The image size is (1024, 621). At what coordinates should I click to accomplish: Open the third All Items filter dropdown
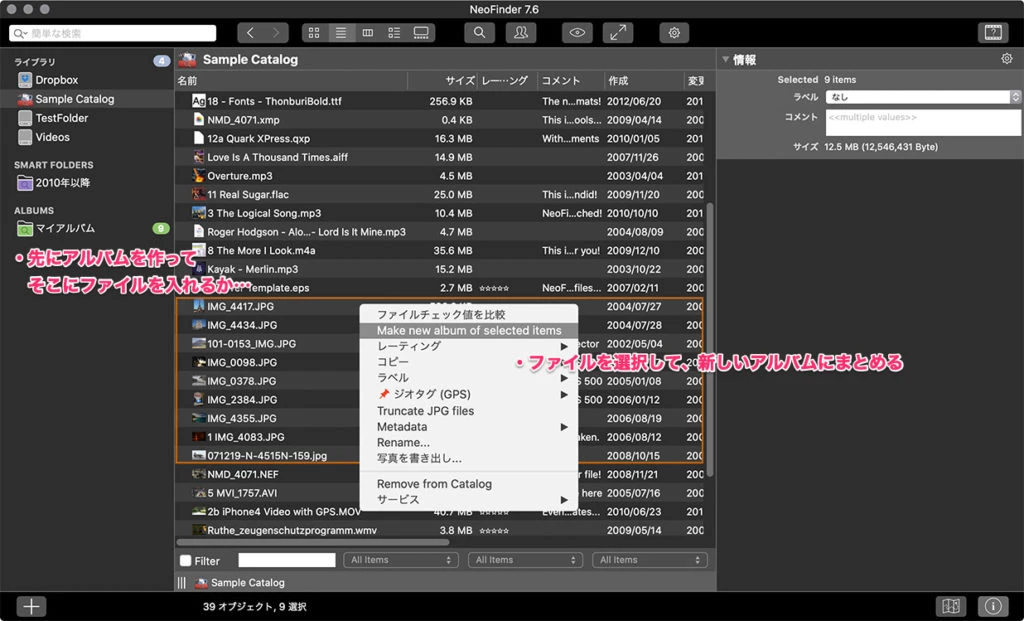pyautogui.click(x=650, y=560)
